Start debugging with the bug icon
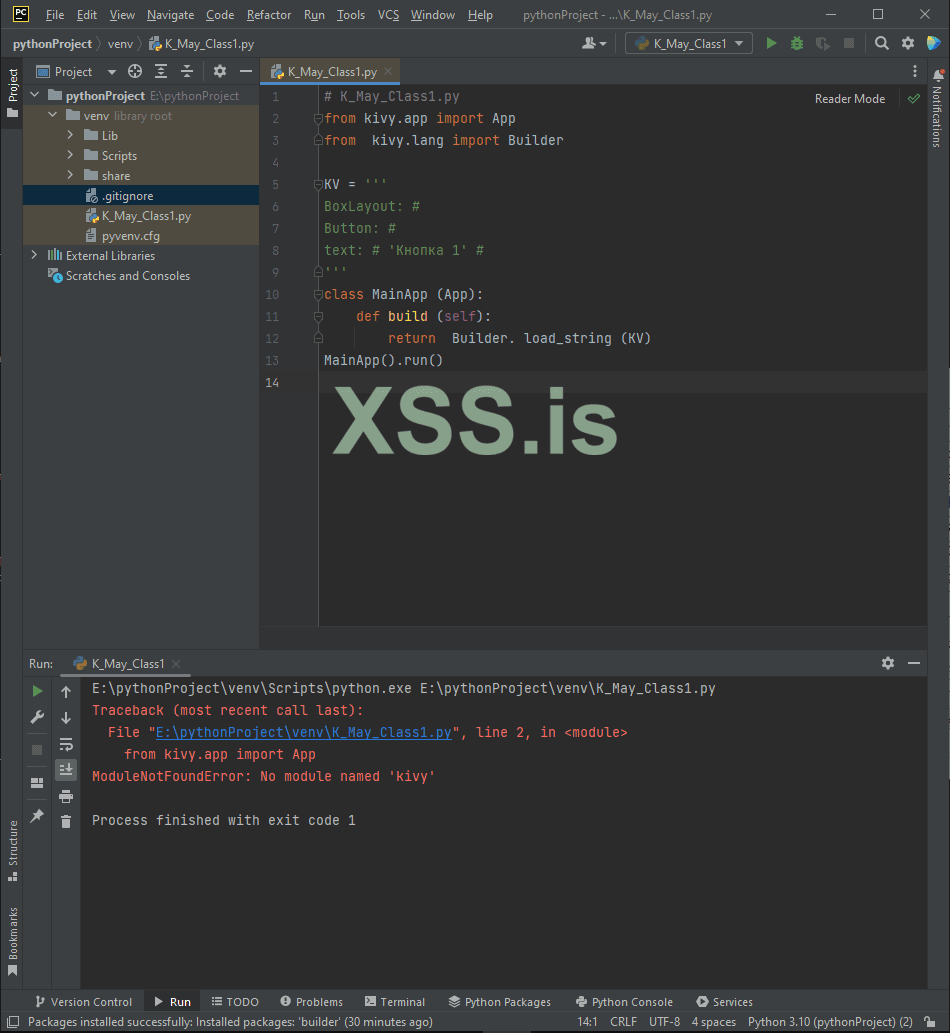The width and height of the screenshot is (950, 1033). 796,43
